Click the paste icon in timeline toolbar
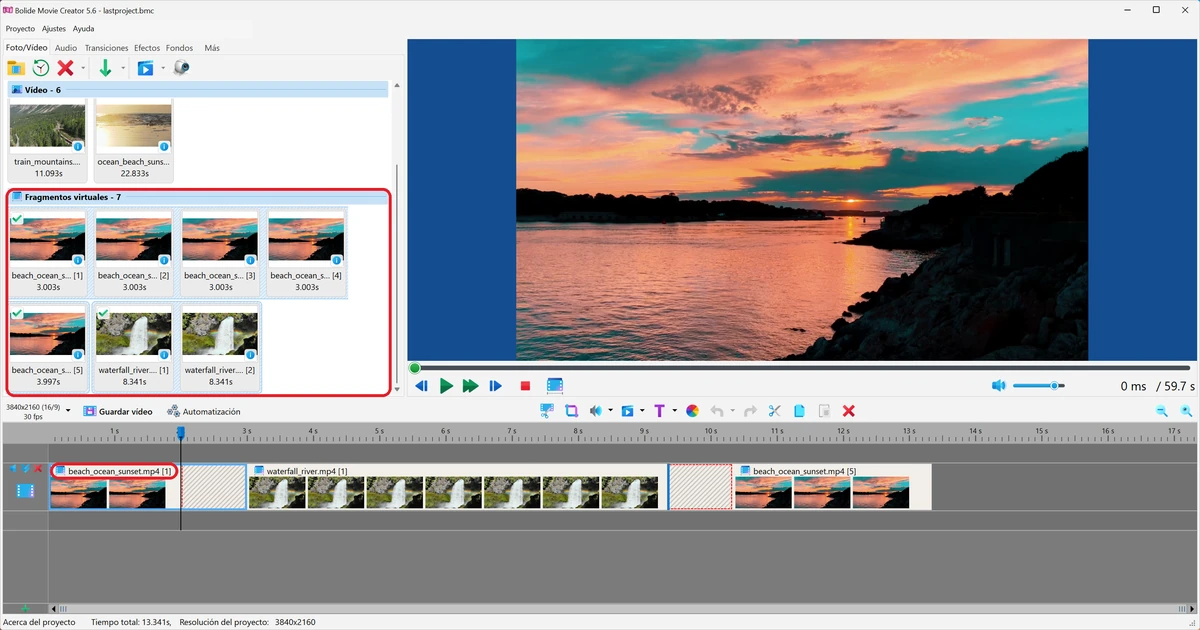Screen dimensions: 1200x630 [824, 411]
